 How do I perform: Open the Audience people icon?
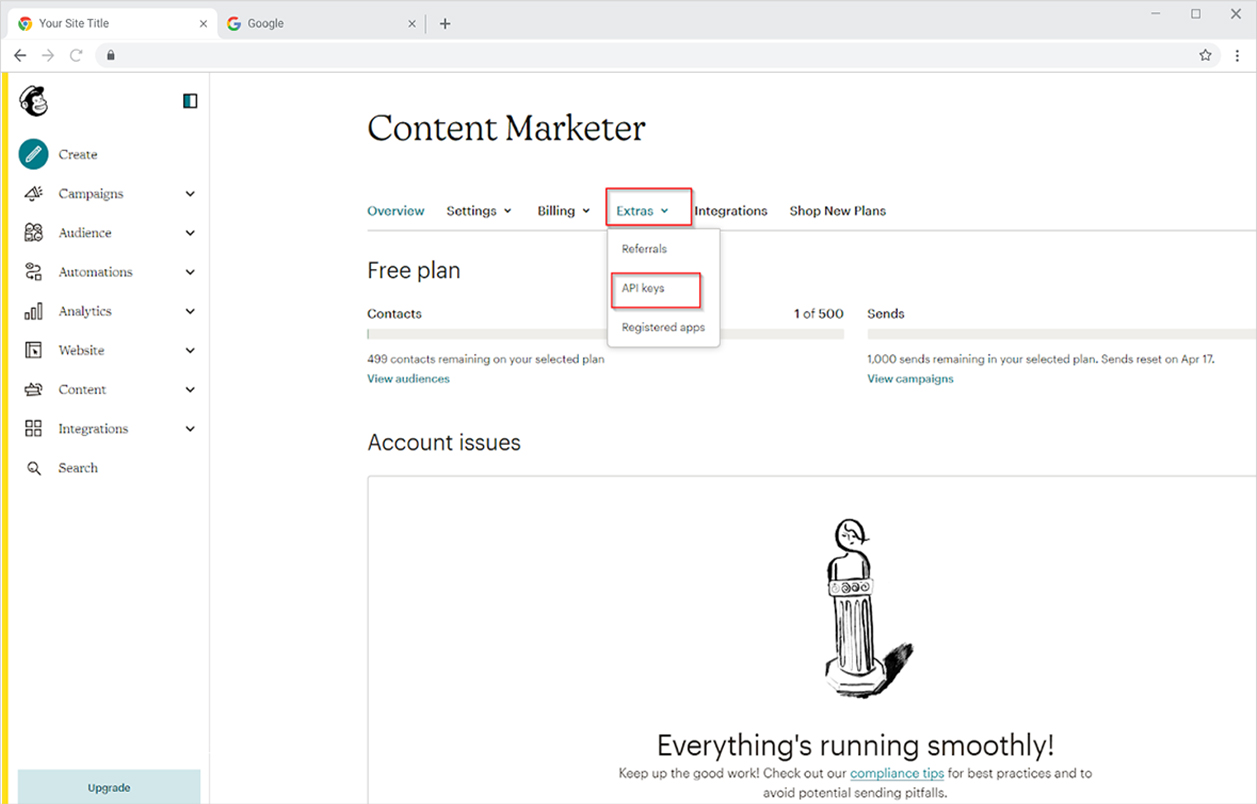34,233
